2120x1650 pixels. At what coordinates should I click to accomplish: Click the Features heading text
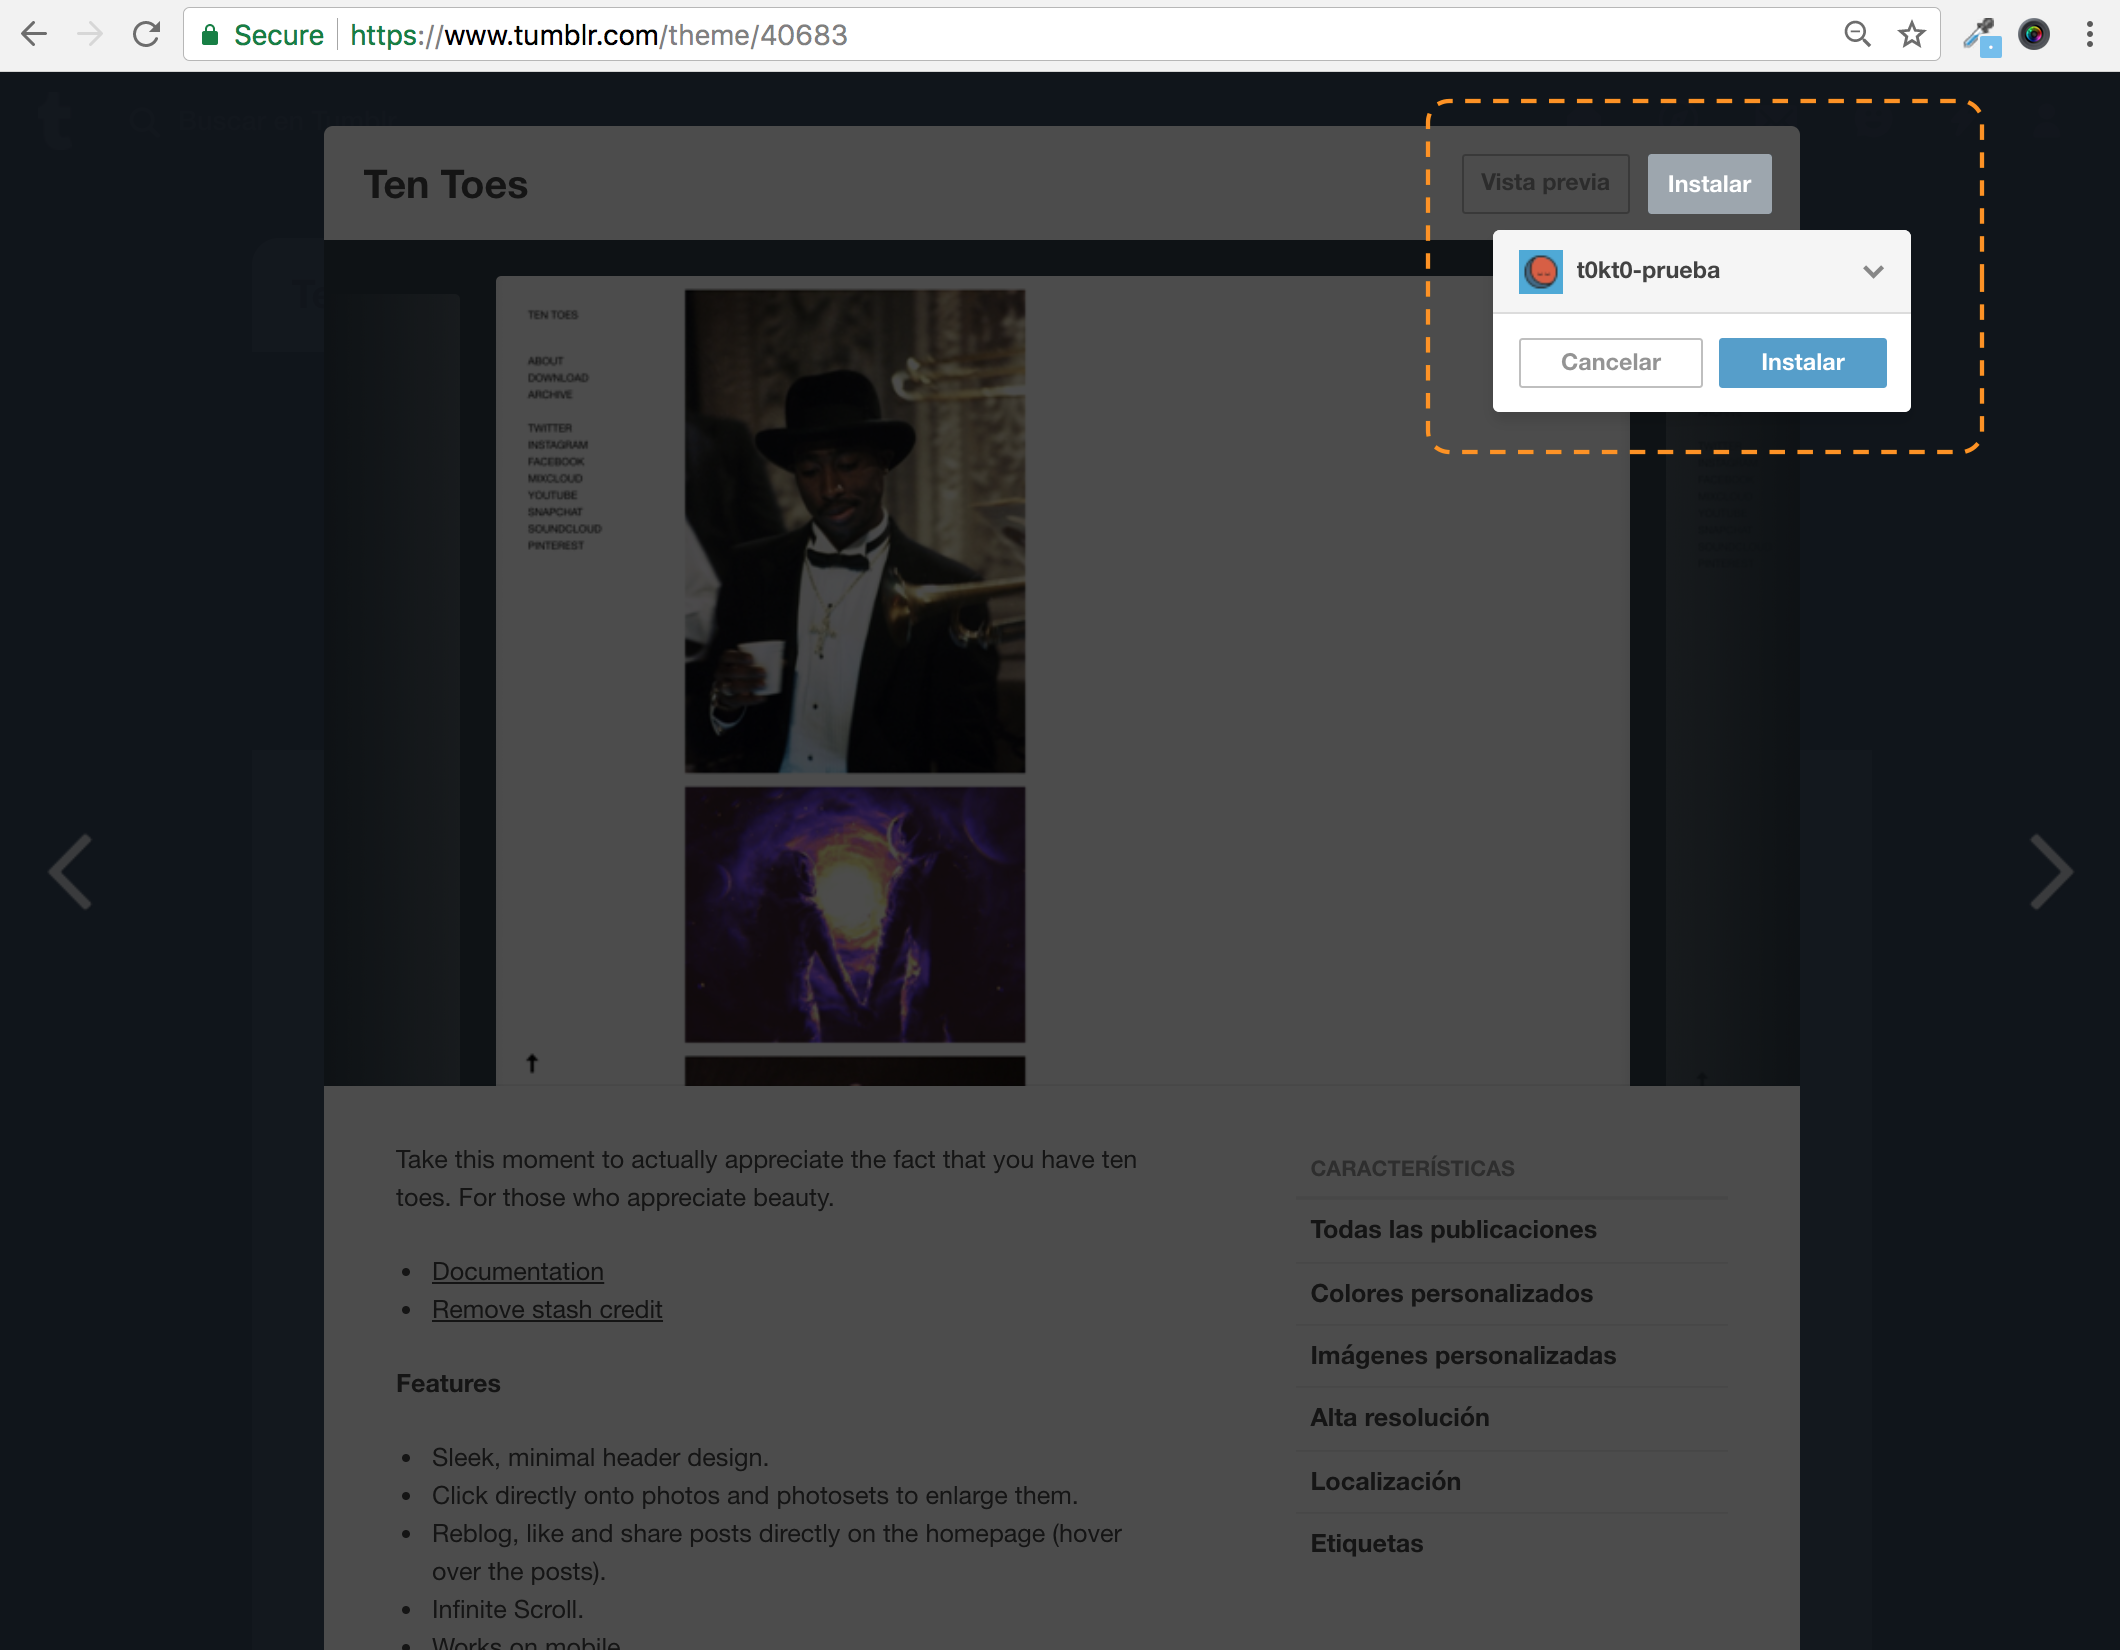(448, 1383)
